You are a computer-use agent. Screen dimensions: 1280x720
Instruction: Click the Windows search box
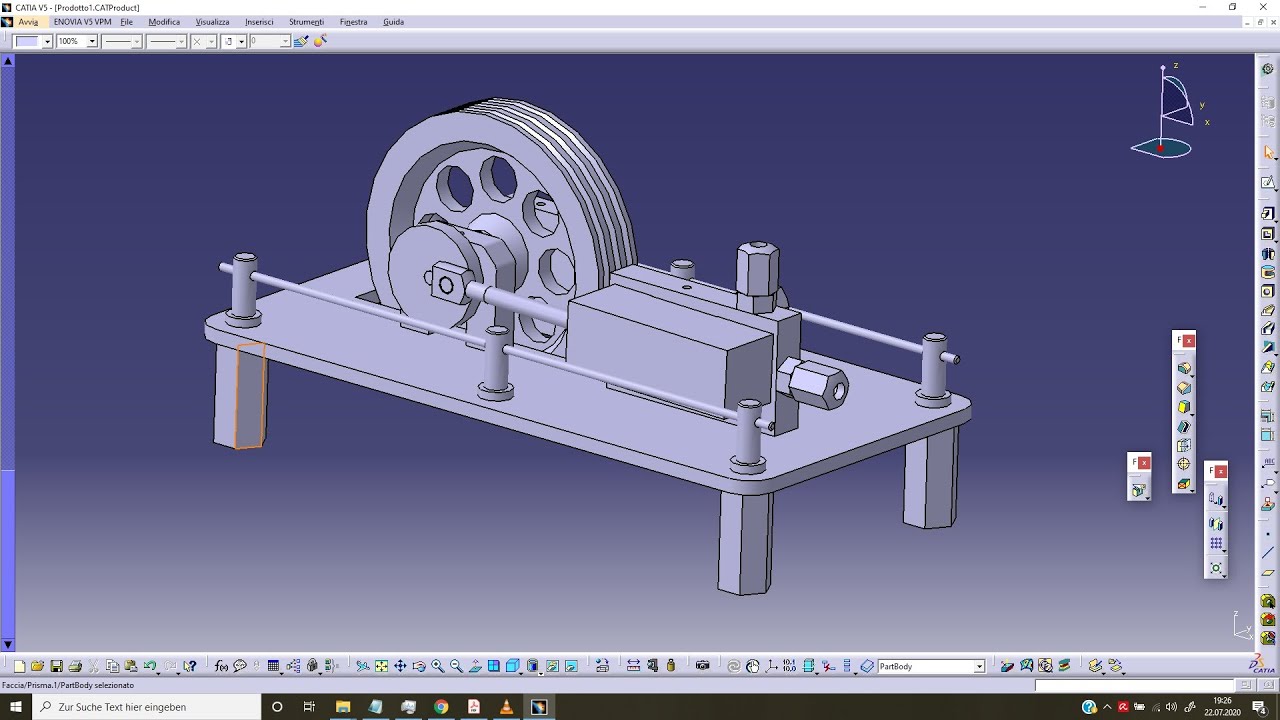(146, 707)
